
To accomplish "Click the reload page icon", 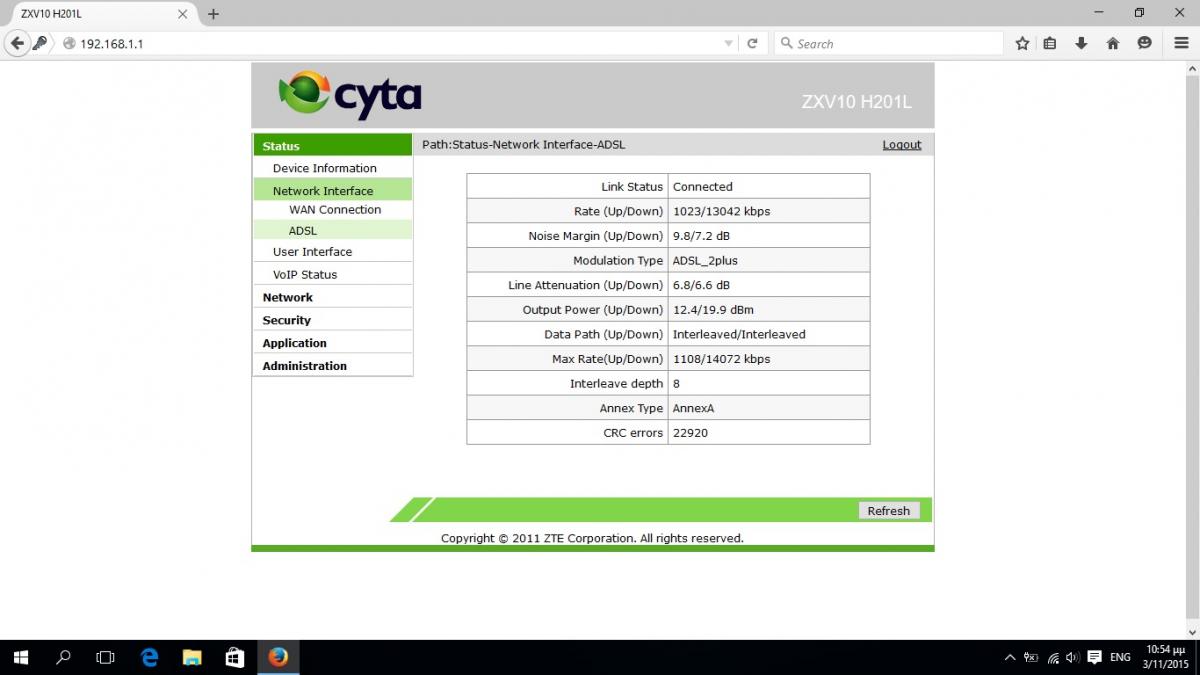I will [752, 43].
